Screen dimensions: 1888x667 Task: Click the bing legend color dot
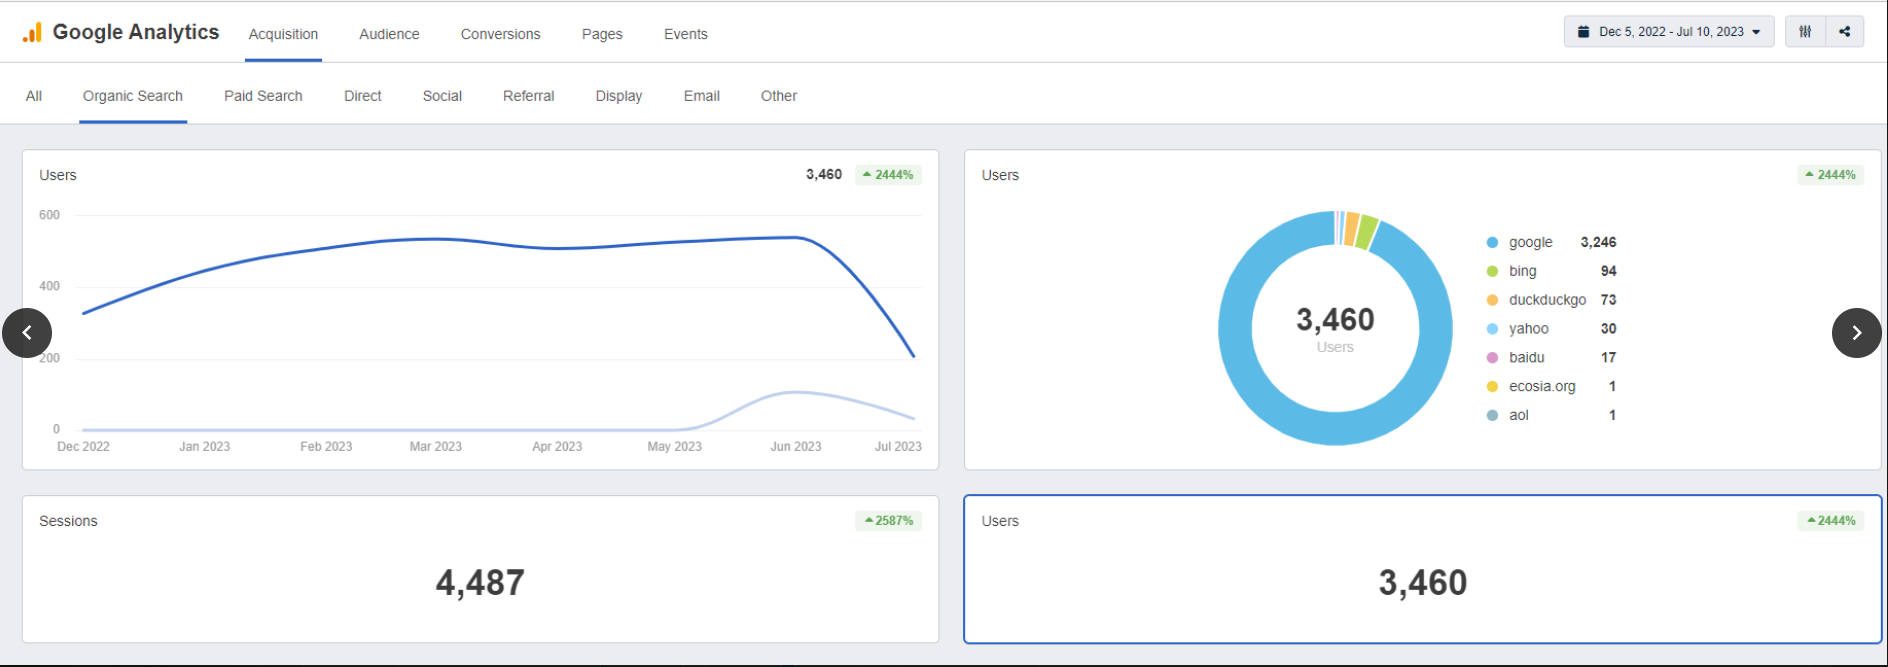pyautogui.click(x=1492, y=271)
